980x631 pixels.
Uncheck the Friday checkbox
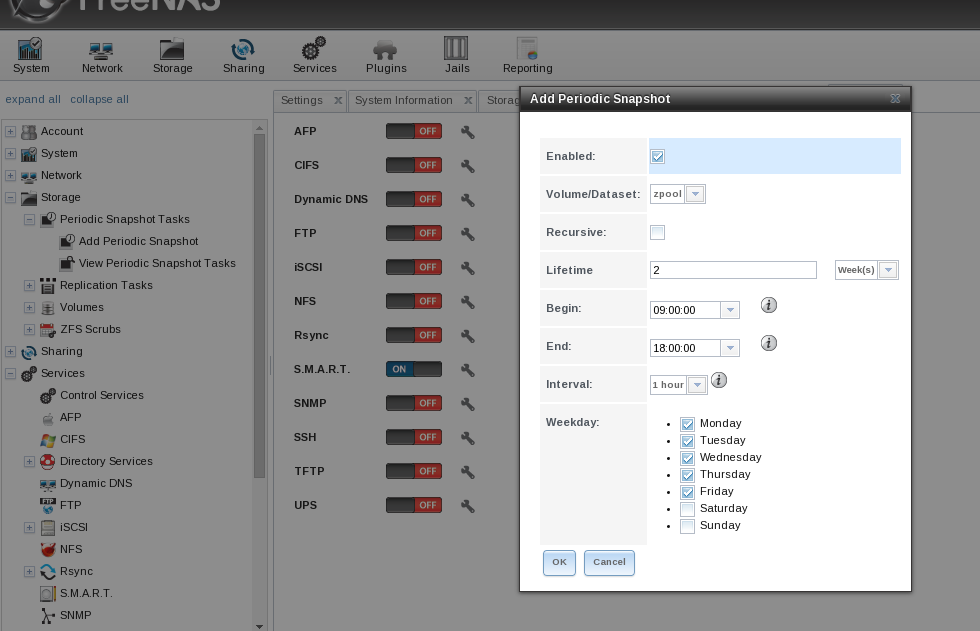688,492
